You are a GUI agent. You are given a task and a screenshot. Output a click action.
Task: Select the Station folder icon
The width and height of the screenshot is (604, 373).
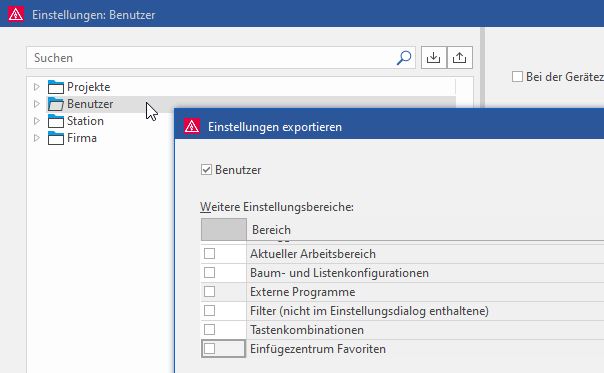[x=56, y=121]
